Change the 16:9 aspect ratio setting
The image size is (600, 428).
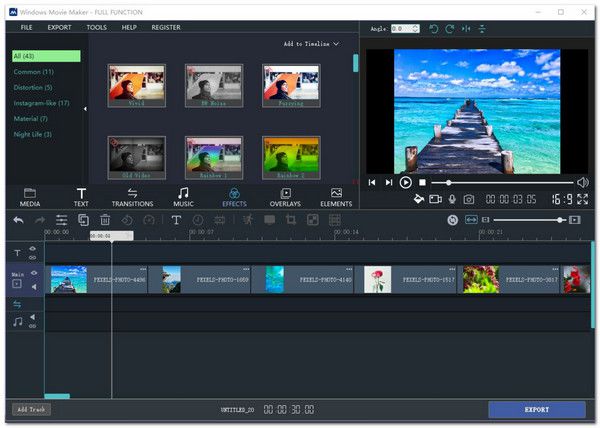562,199
